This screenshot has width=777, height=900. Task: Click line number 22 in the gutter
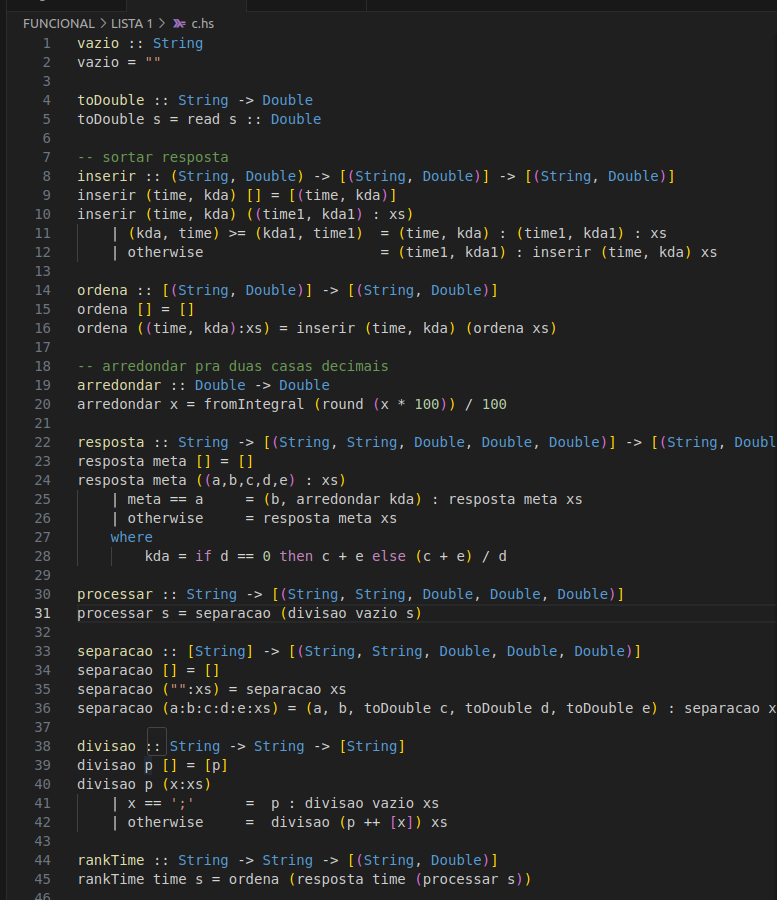pos(42,442)
